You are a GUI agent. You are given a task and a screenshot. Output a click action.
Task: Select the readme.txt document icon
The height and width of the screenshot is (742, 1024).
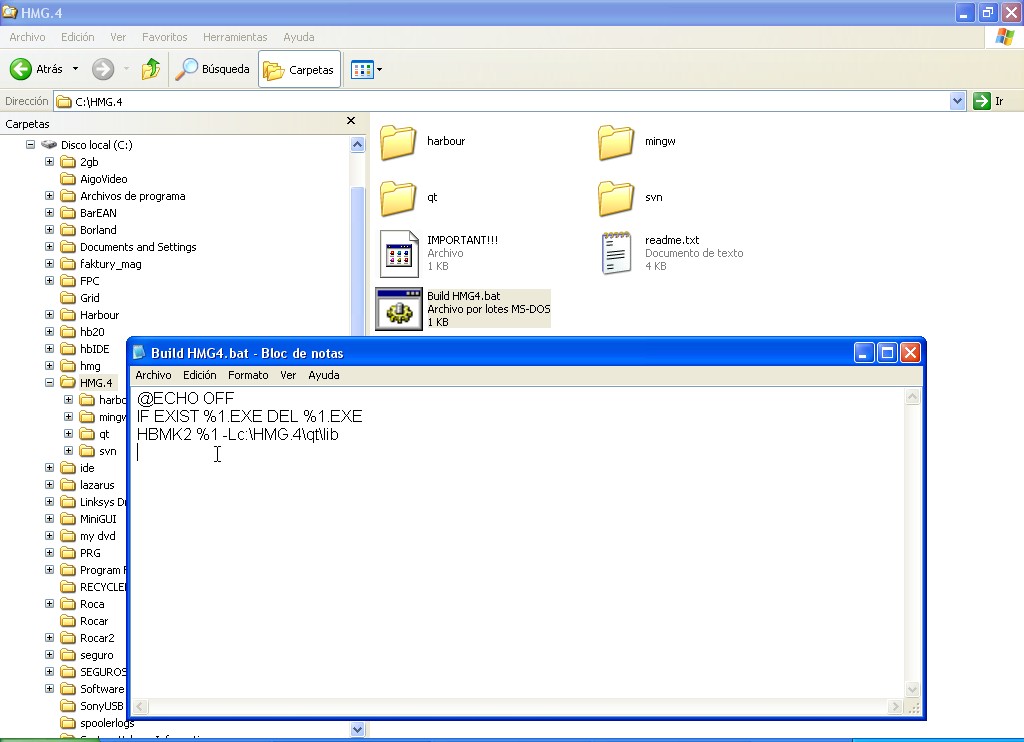tap(616, 253)
